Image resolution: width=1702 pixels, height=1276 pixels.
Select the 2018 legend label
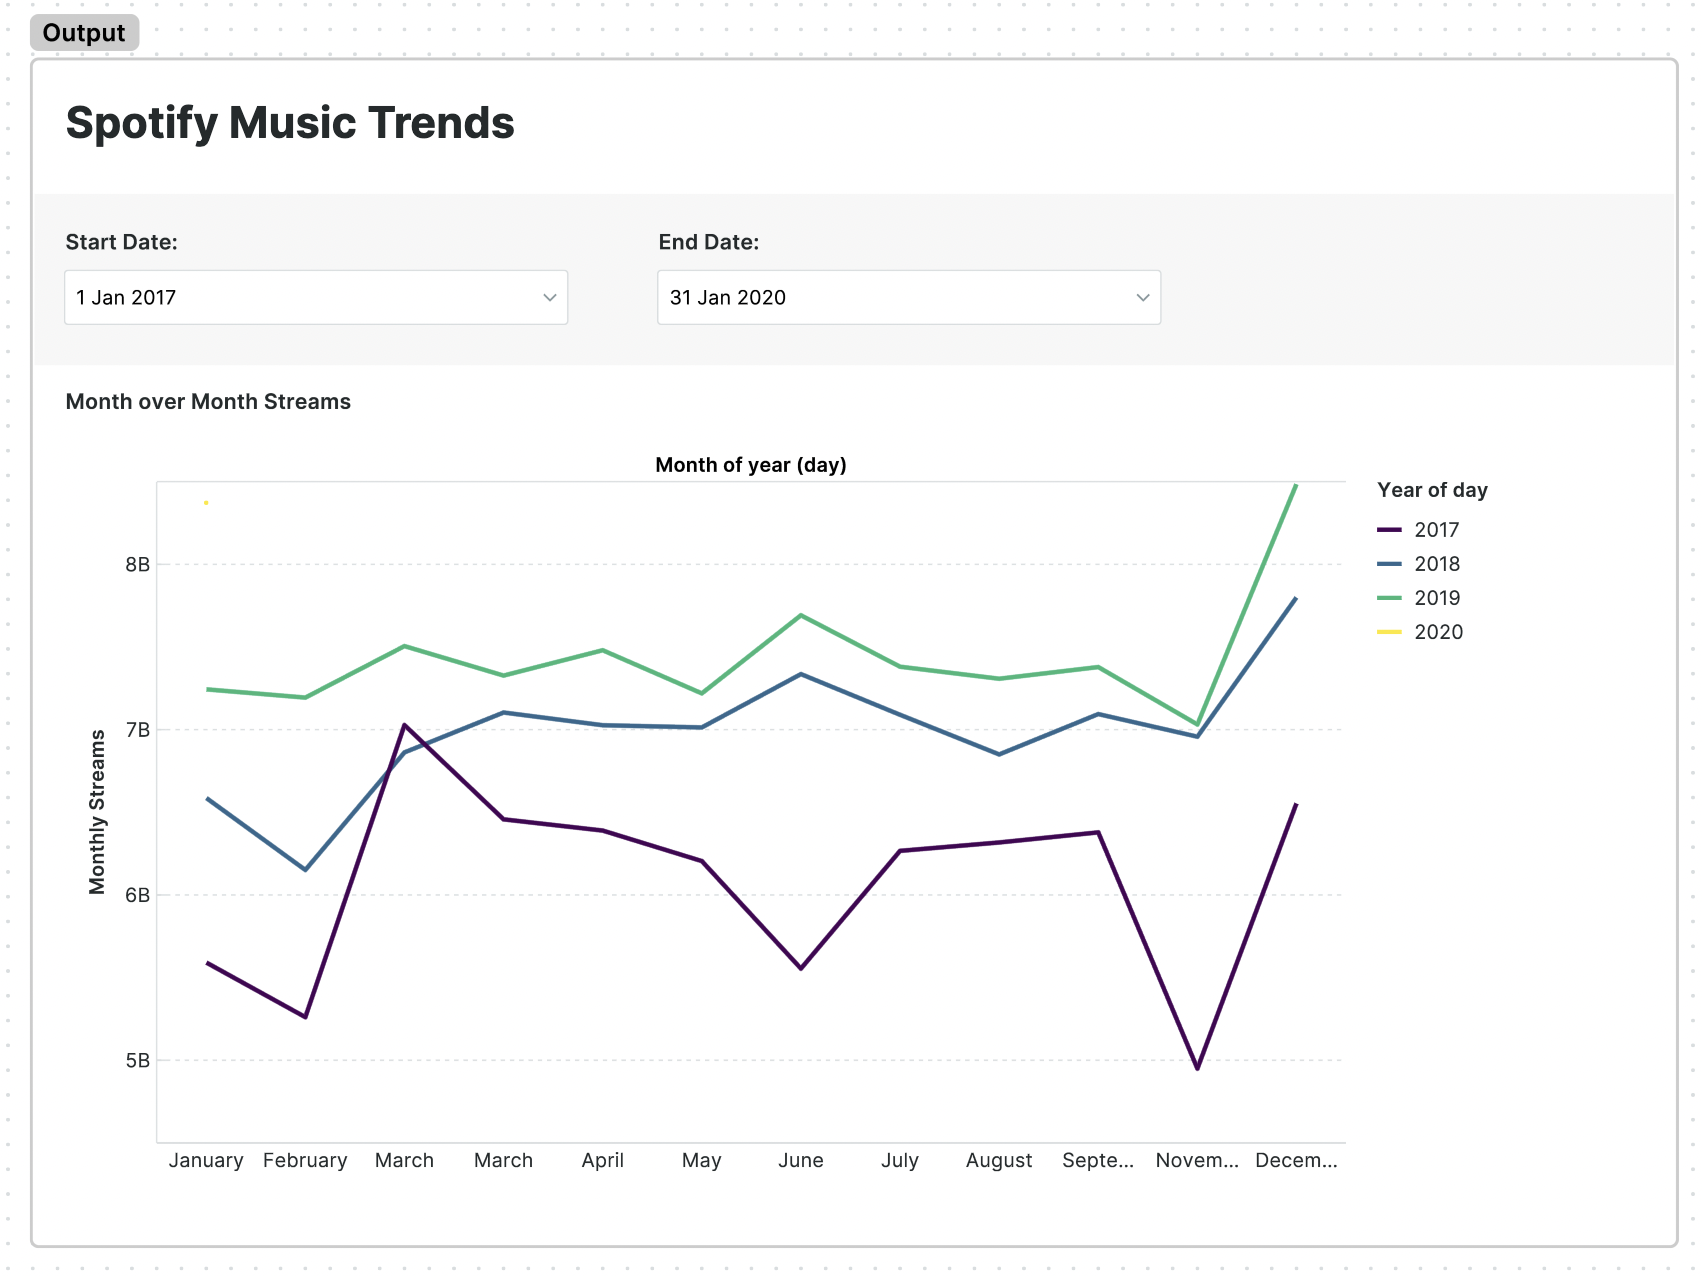pyautogui.click(x=1437, y=564)
